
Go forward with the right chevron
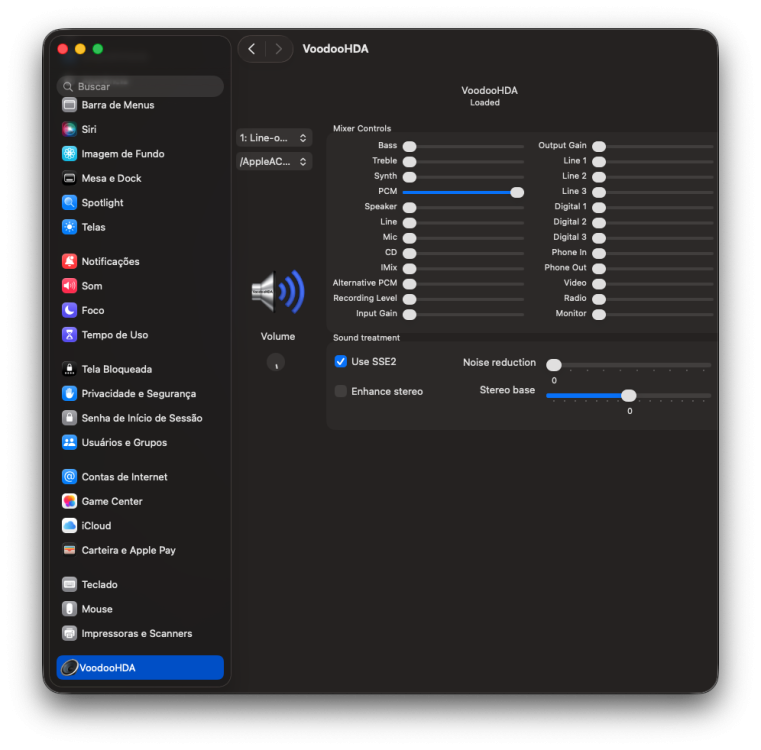coord(278,49)
